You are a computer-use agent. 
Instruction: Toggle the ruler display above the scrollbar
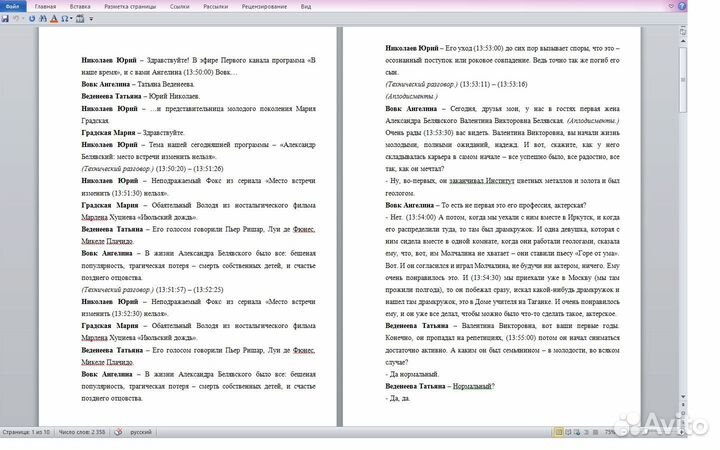(683, 31)
